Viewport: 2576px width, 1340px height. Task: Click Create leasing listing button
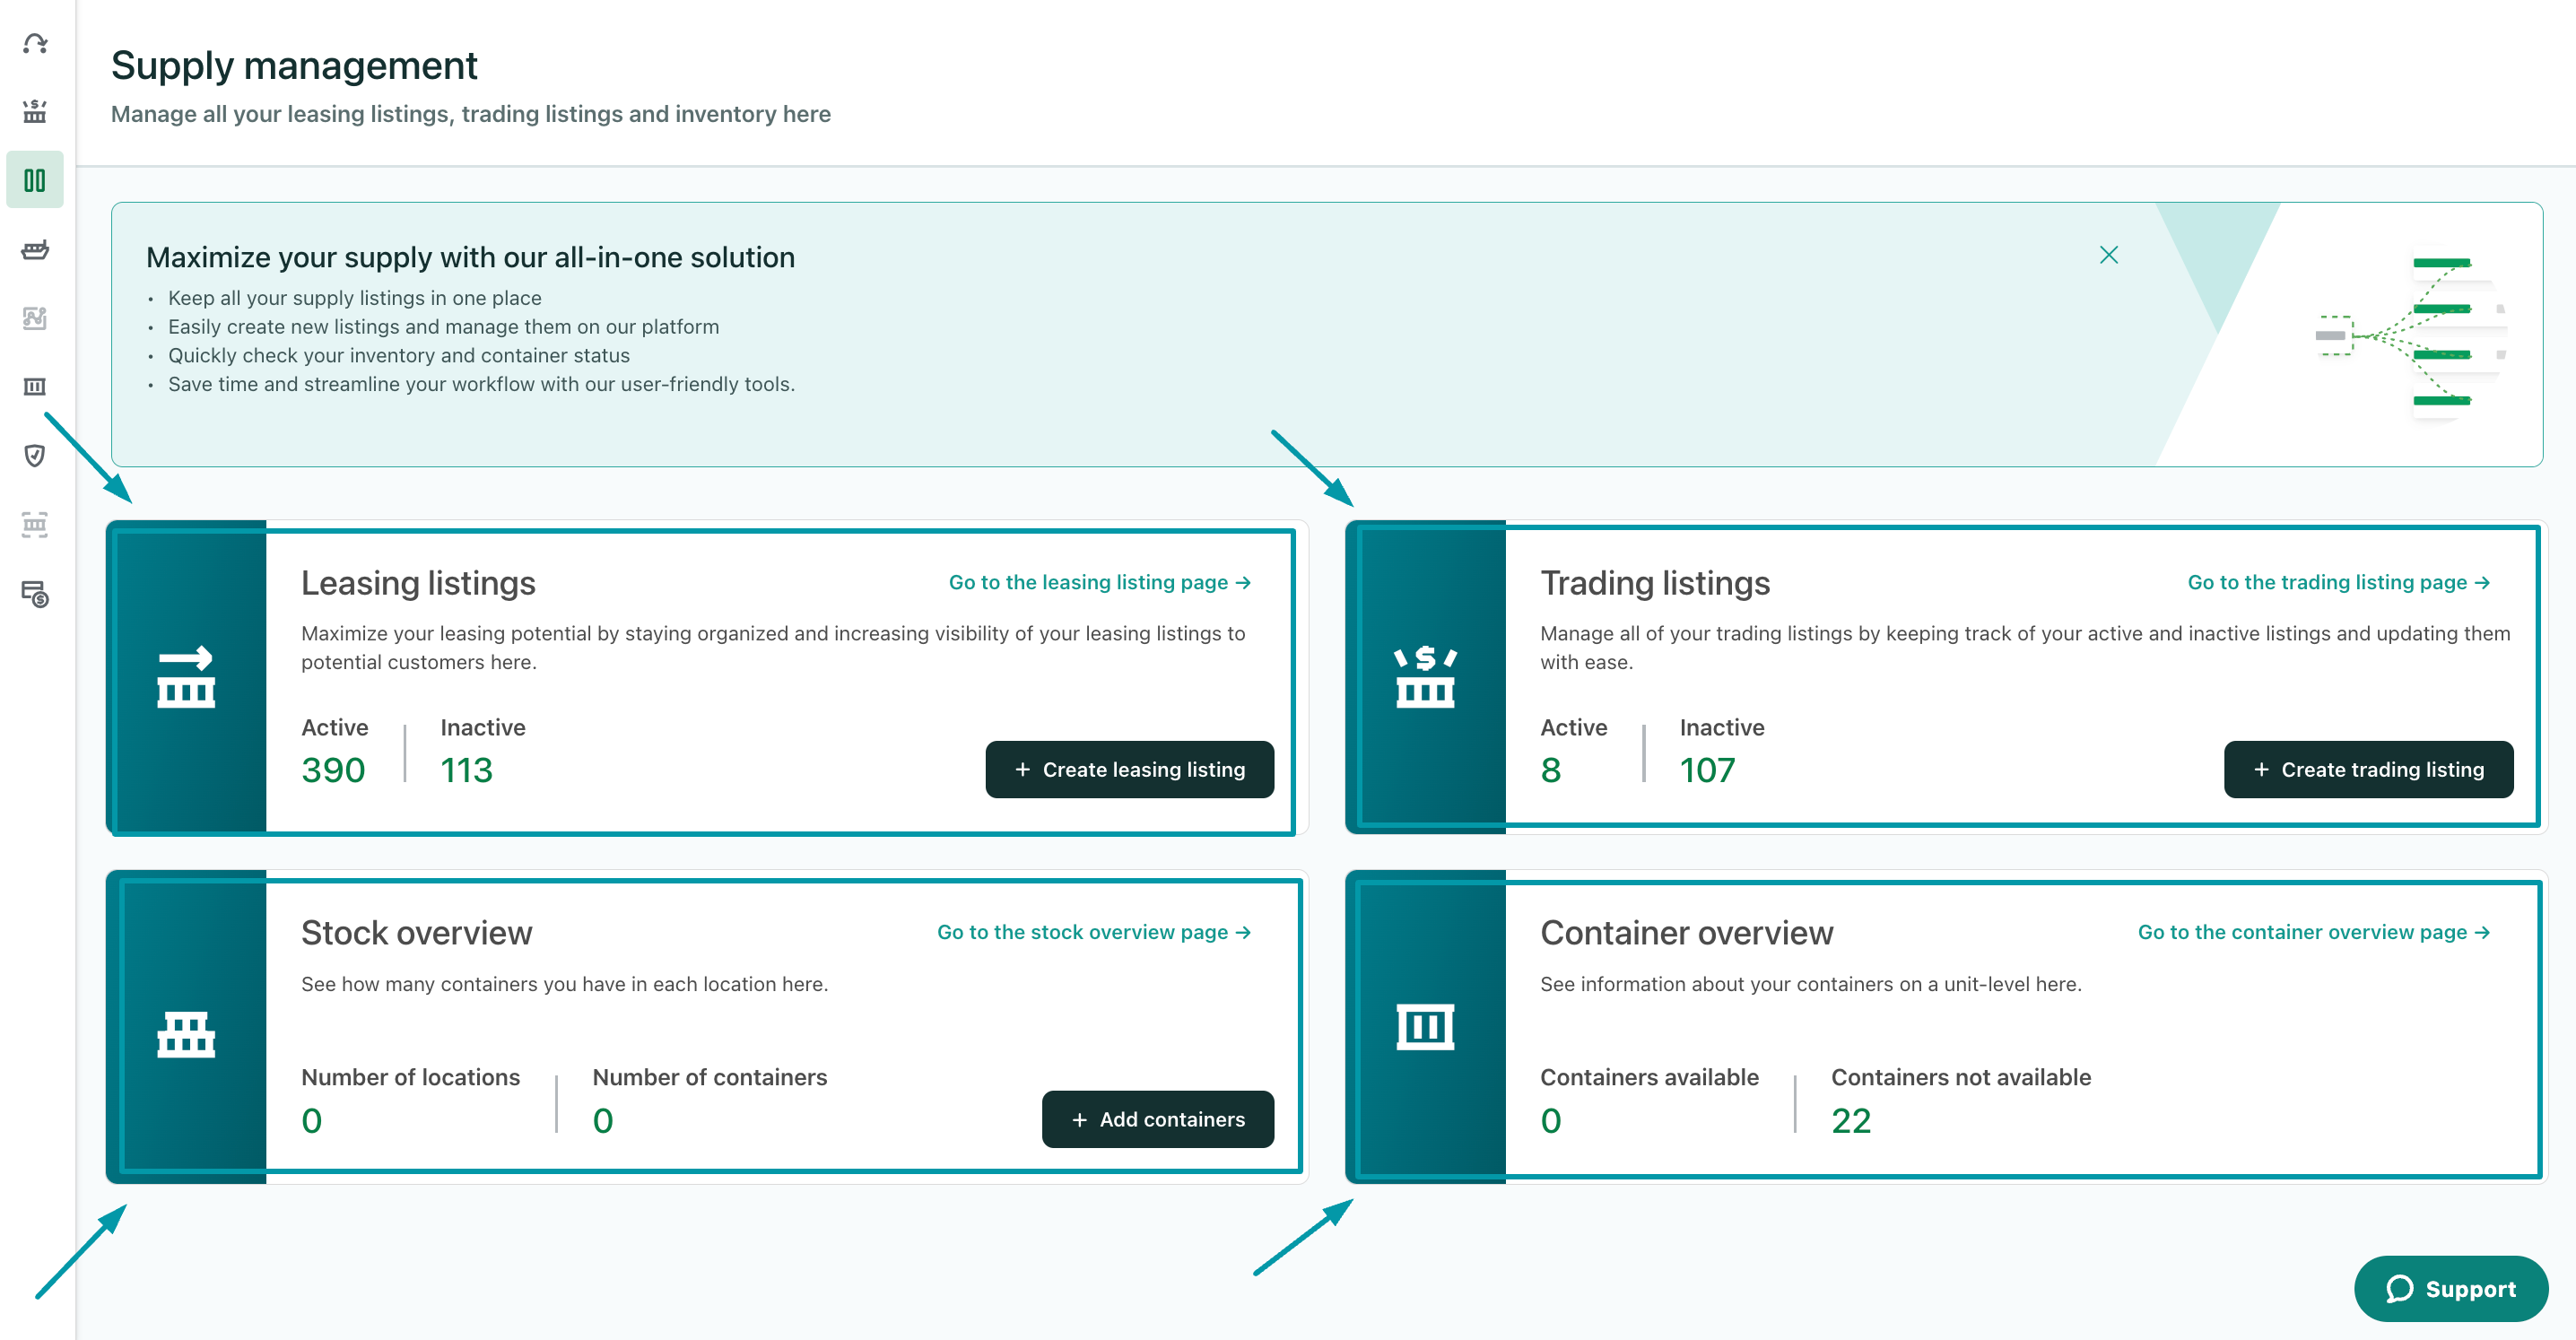click(1129, 769)
